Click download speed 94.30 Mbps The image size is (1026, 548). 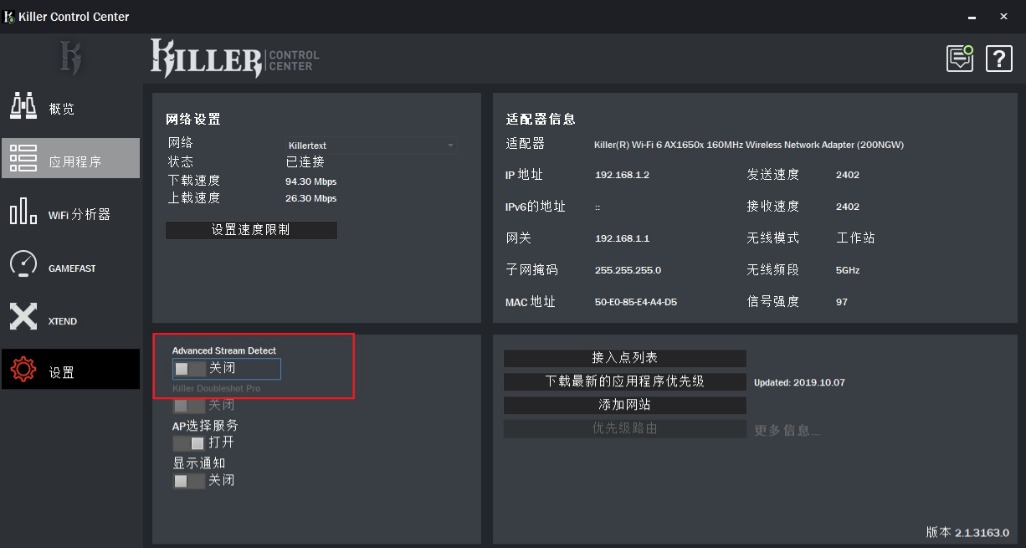coord(311,181)
